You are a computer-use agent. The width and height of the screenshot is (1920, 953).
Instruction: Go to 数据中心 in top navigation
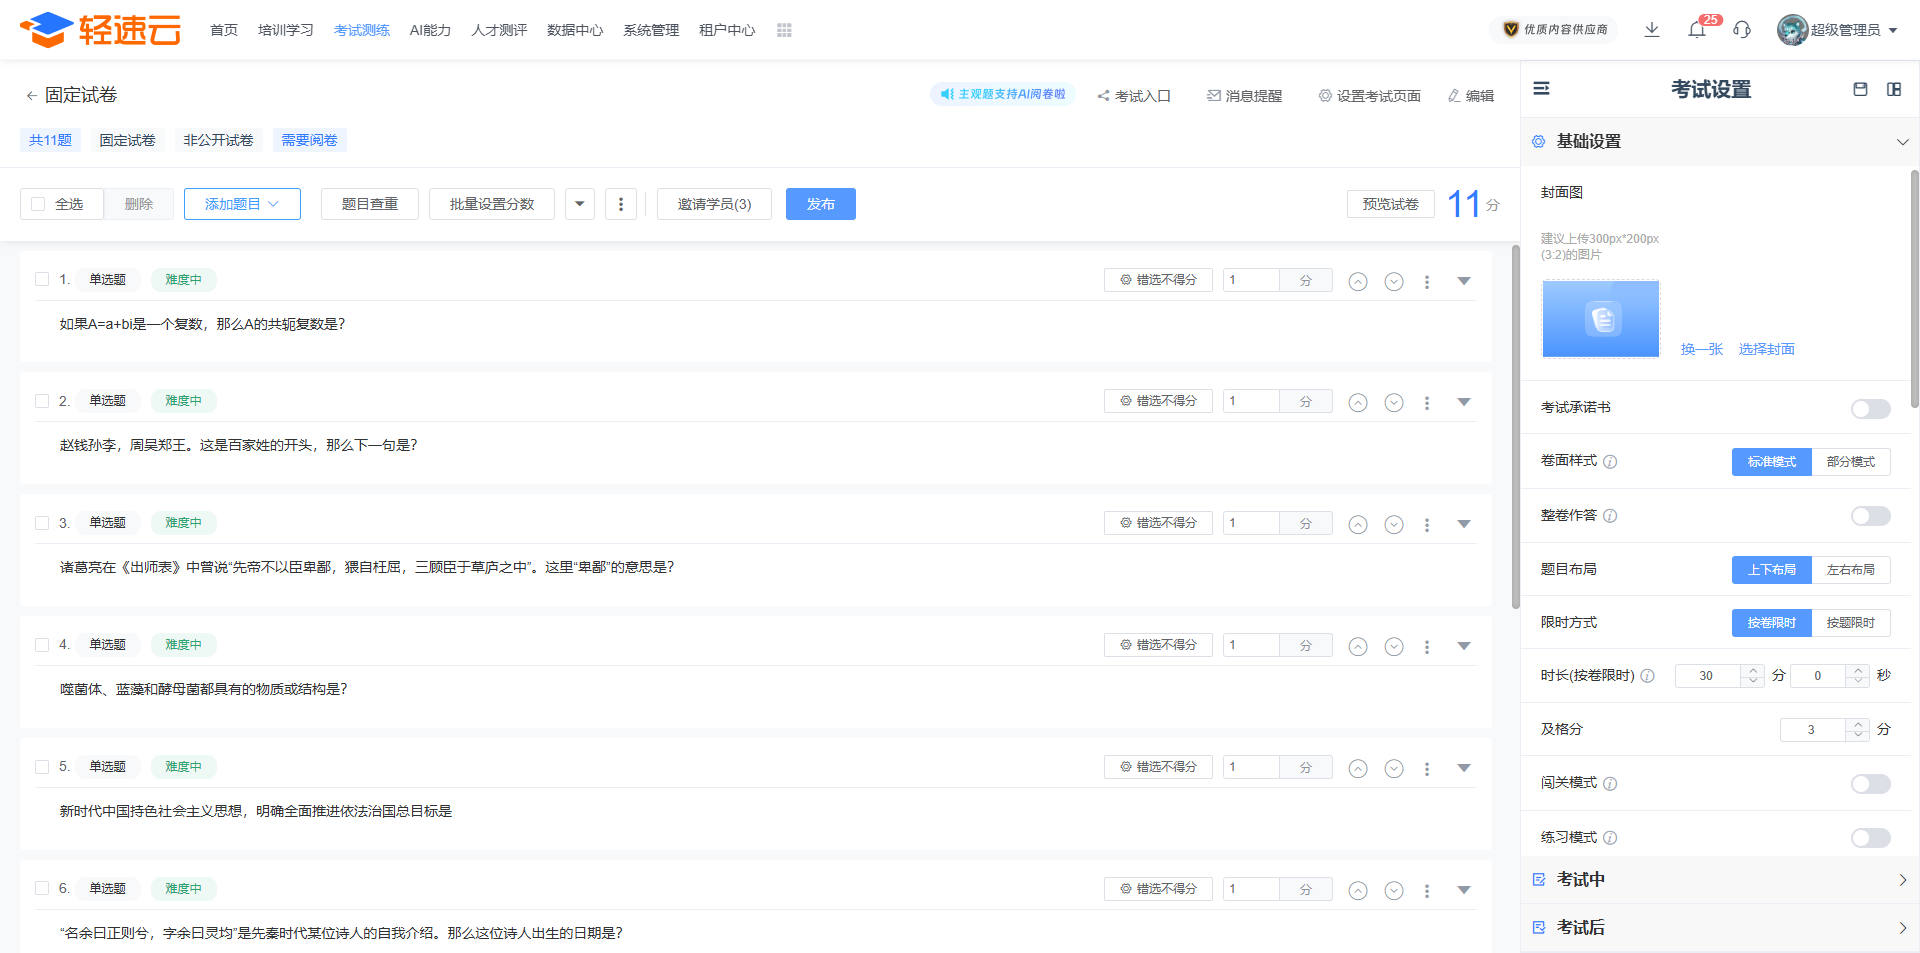click(x=574, y=30)
